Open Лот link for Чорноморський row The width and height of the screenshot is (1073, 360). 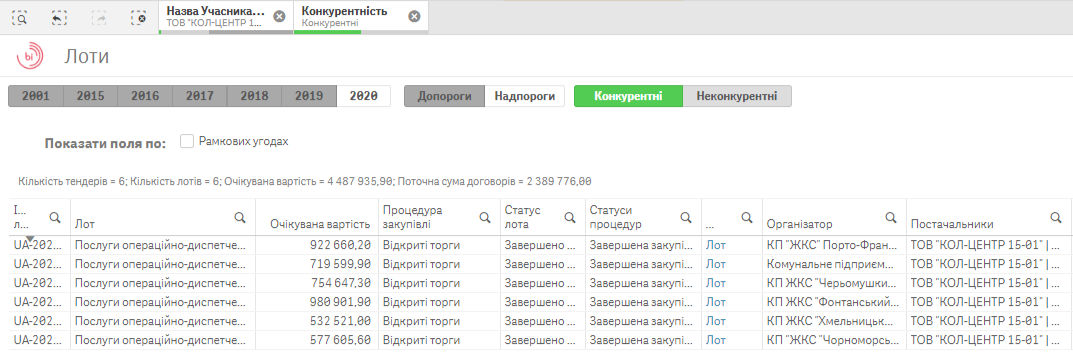(716, 340)
